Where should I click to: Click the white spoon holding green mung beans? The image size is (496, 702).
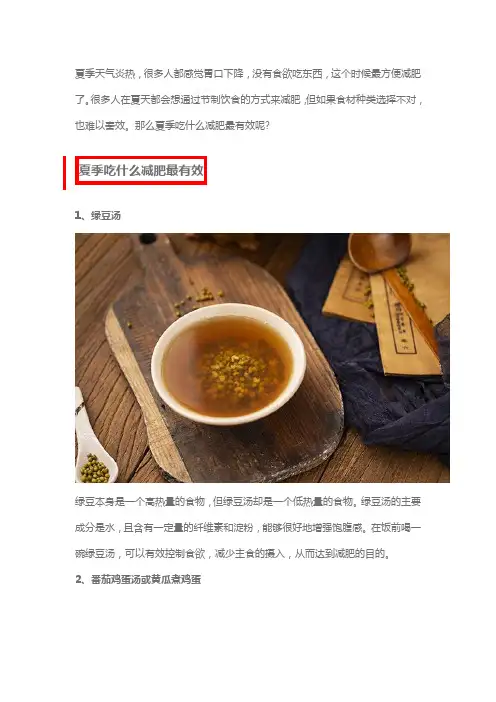(x=93, y=443)
